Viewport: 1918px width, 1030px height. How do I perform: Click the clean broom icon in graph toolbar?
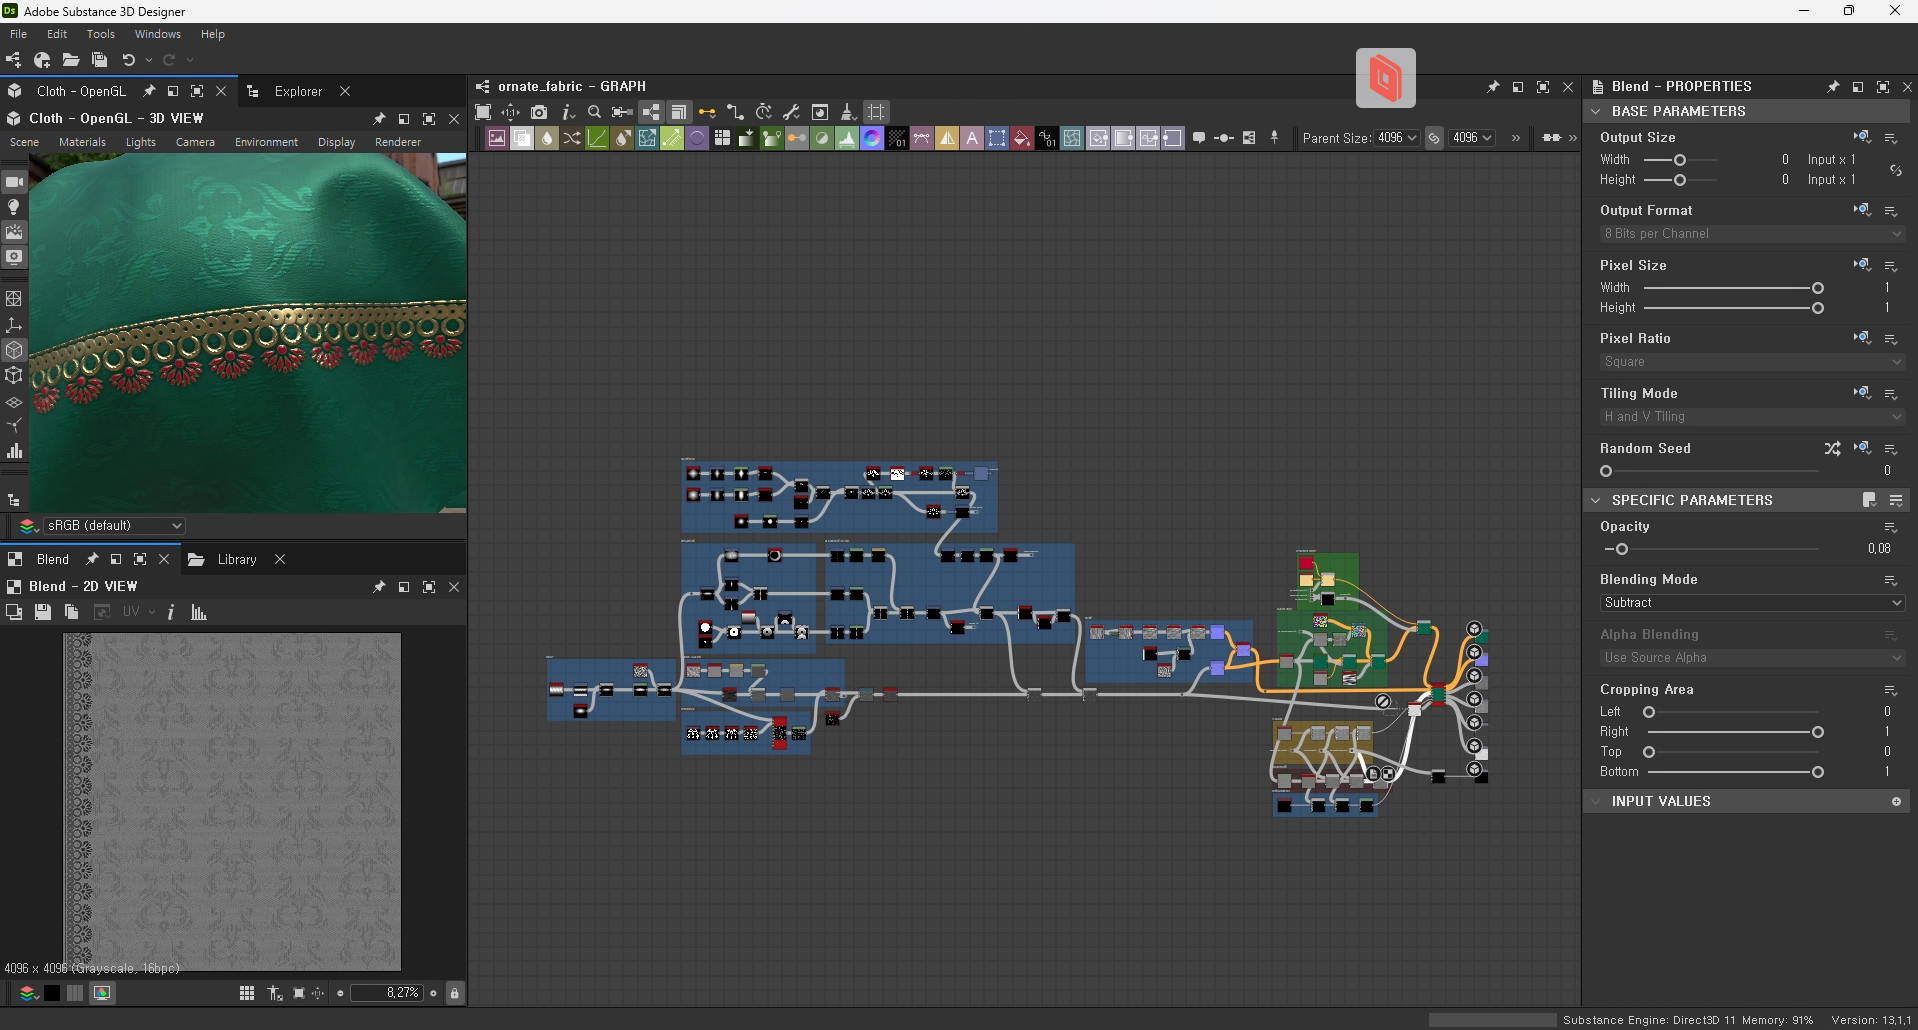[x=848, y=112]
